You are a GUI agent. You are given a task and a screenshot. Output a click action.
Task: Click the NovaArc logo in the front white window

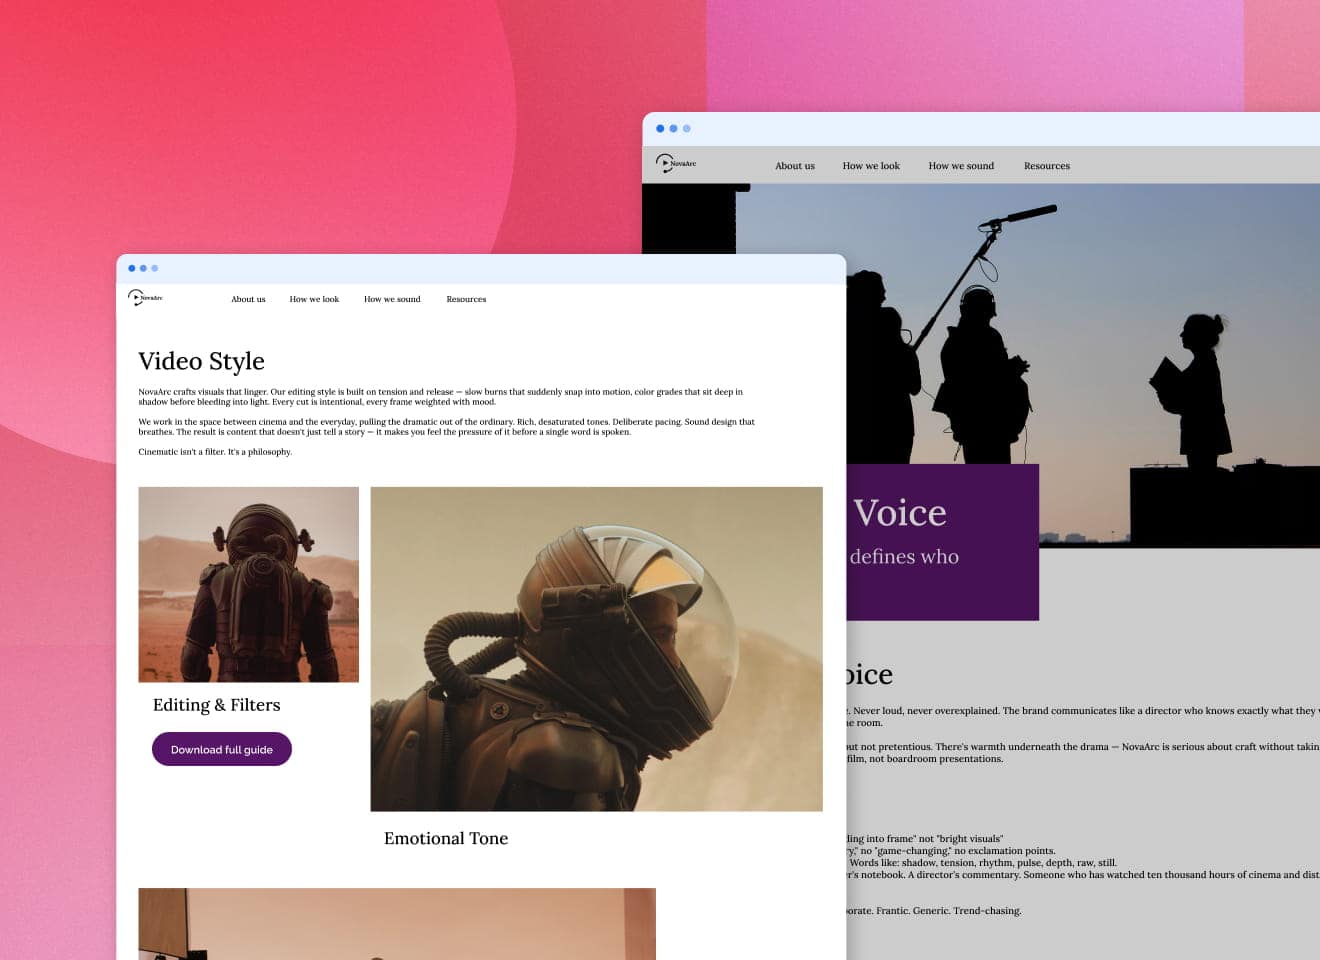[x=144, y=298]
